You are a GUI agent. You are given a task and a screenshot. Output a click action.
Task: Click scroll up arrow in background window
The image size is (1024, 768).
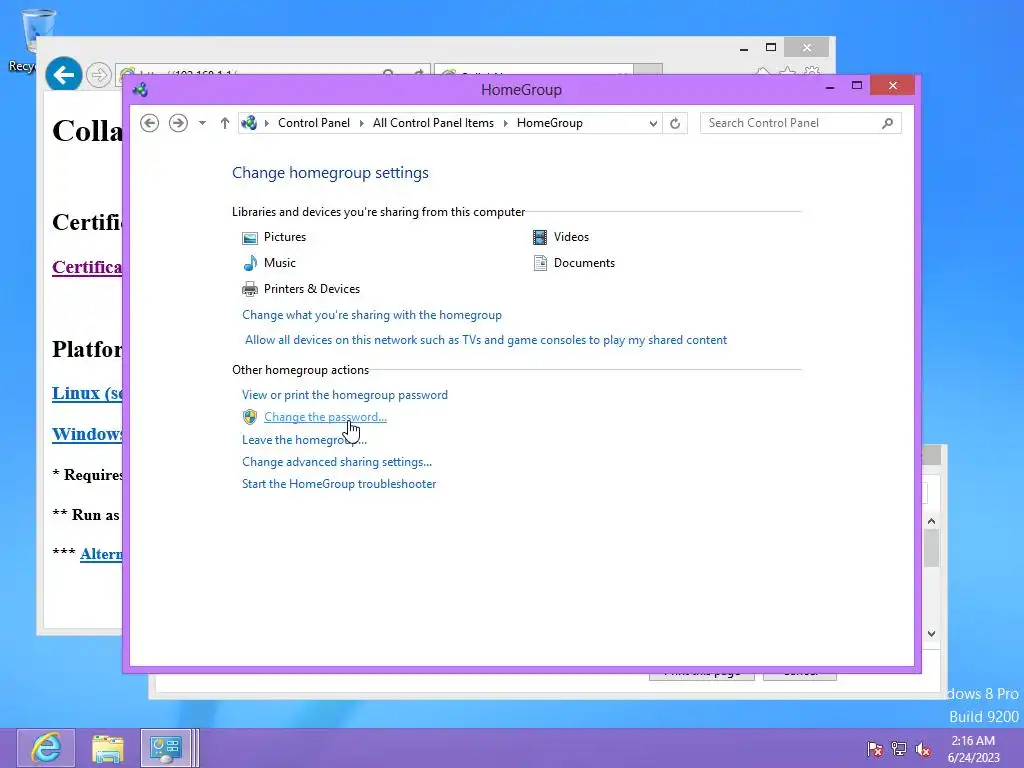pyautogui.click(x=931, y=521)
